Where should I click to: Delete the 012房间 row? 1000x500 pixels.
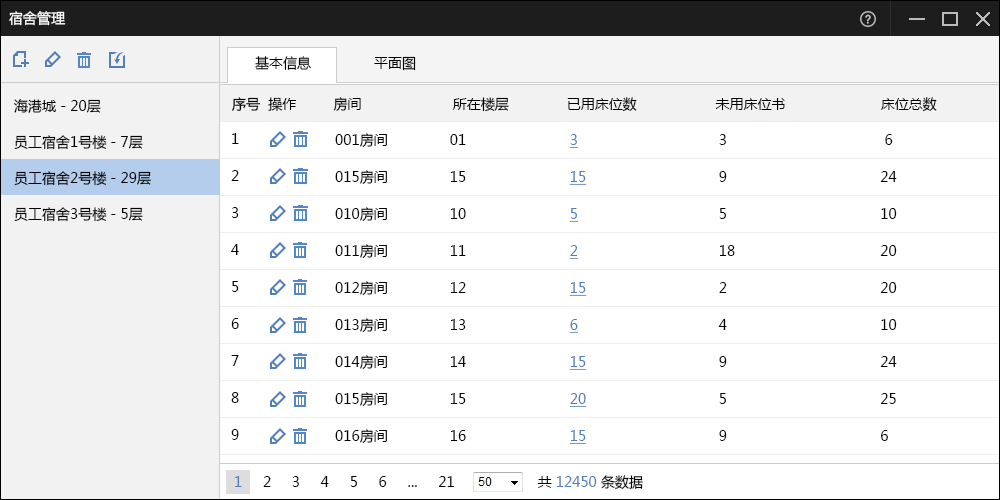300,288
